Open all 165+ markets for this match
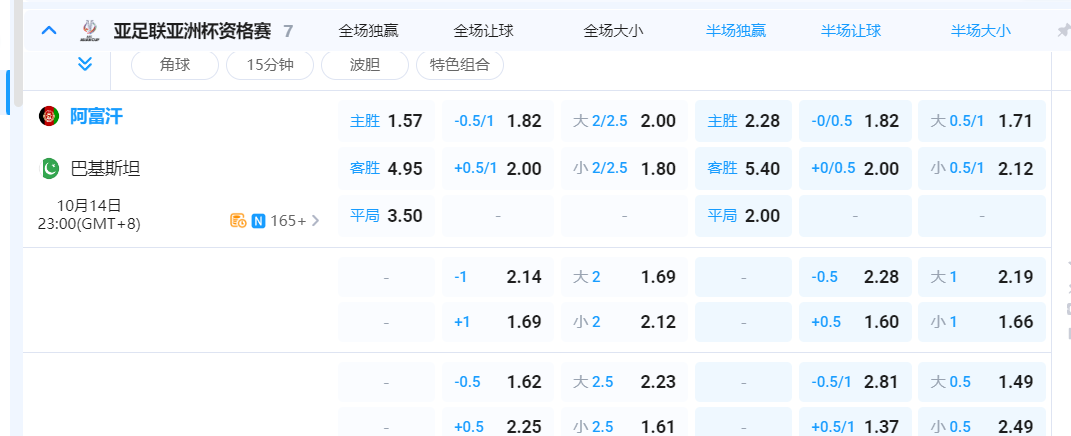Viewport: 1071px width, 436px height. [x=295, y=220]
